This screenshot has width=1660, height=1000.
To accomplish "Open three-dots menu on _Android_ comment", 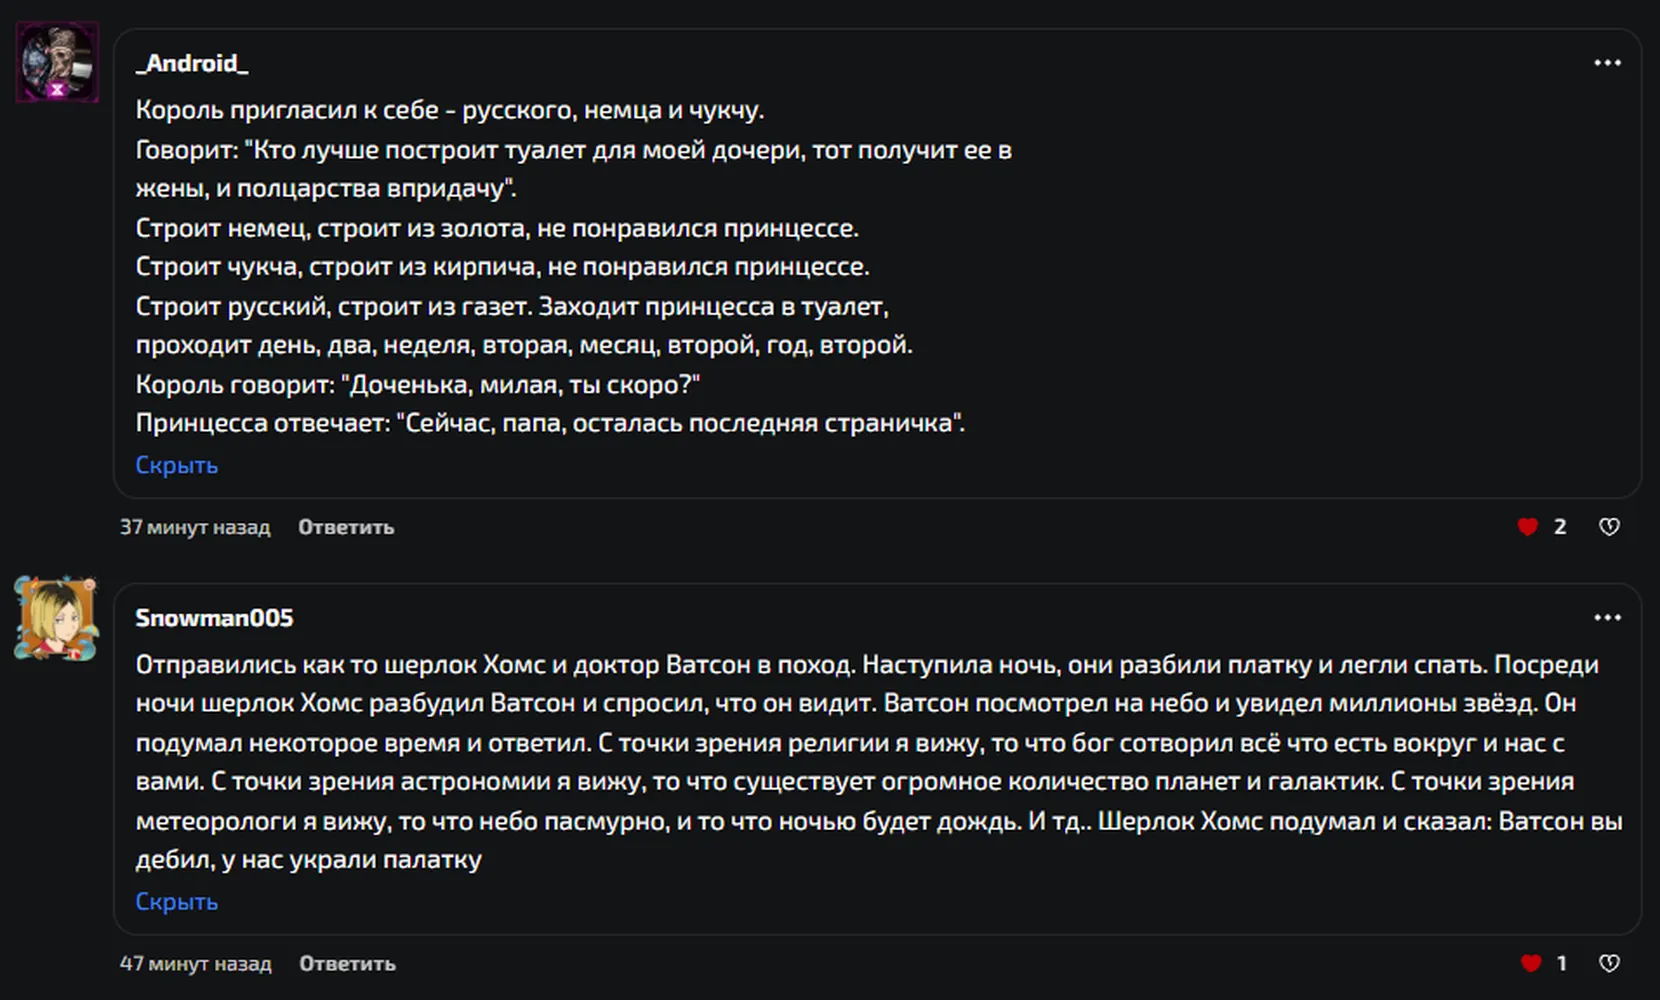I will click(x=1607, y=63).
